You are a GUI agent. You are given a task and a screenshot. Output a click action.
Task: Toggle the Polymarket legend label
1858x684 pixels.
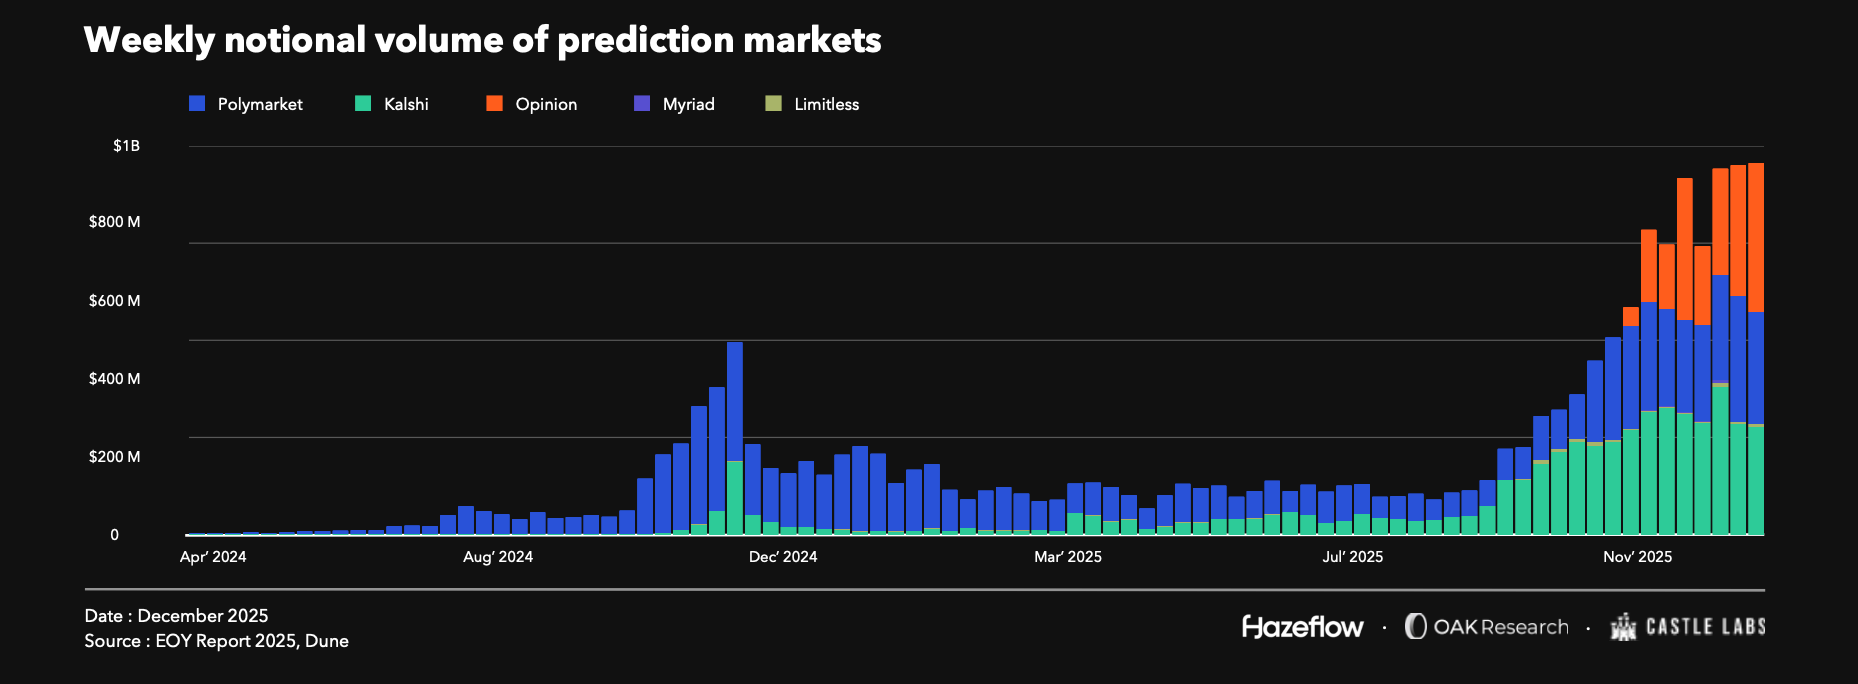pyautogui.click(x=260, y=104)
